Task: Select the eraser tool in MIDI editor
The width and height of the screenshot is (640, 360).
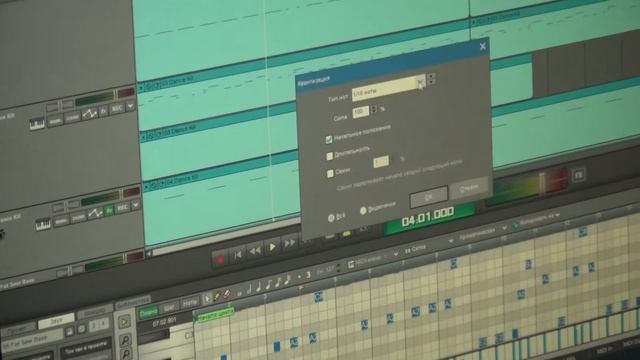Action: click(x=227, y=294)
